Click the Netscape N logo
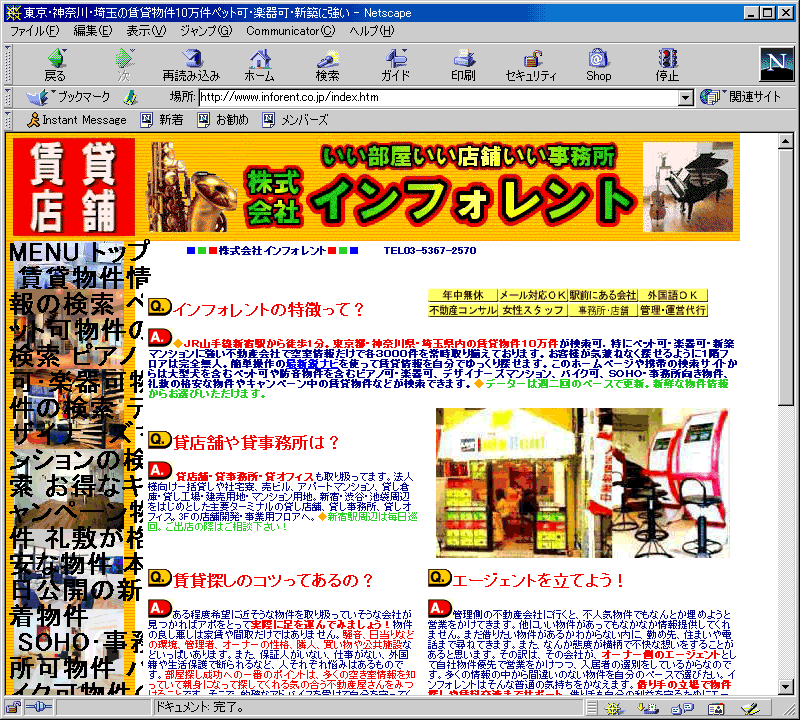Image resolution: width=800 pixels, height=720 pixels. 777,64
